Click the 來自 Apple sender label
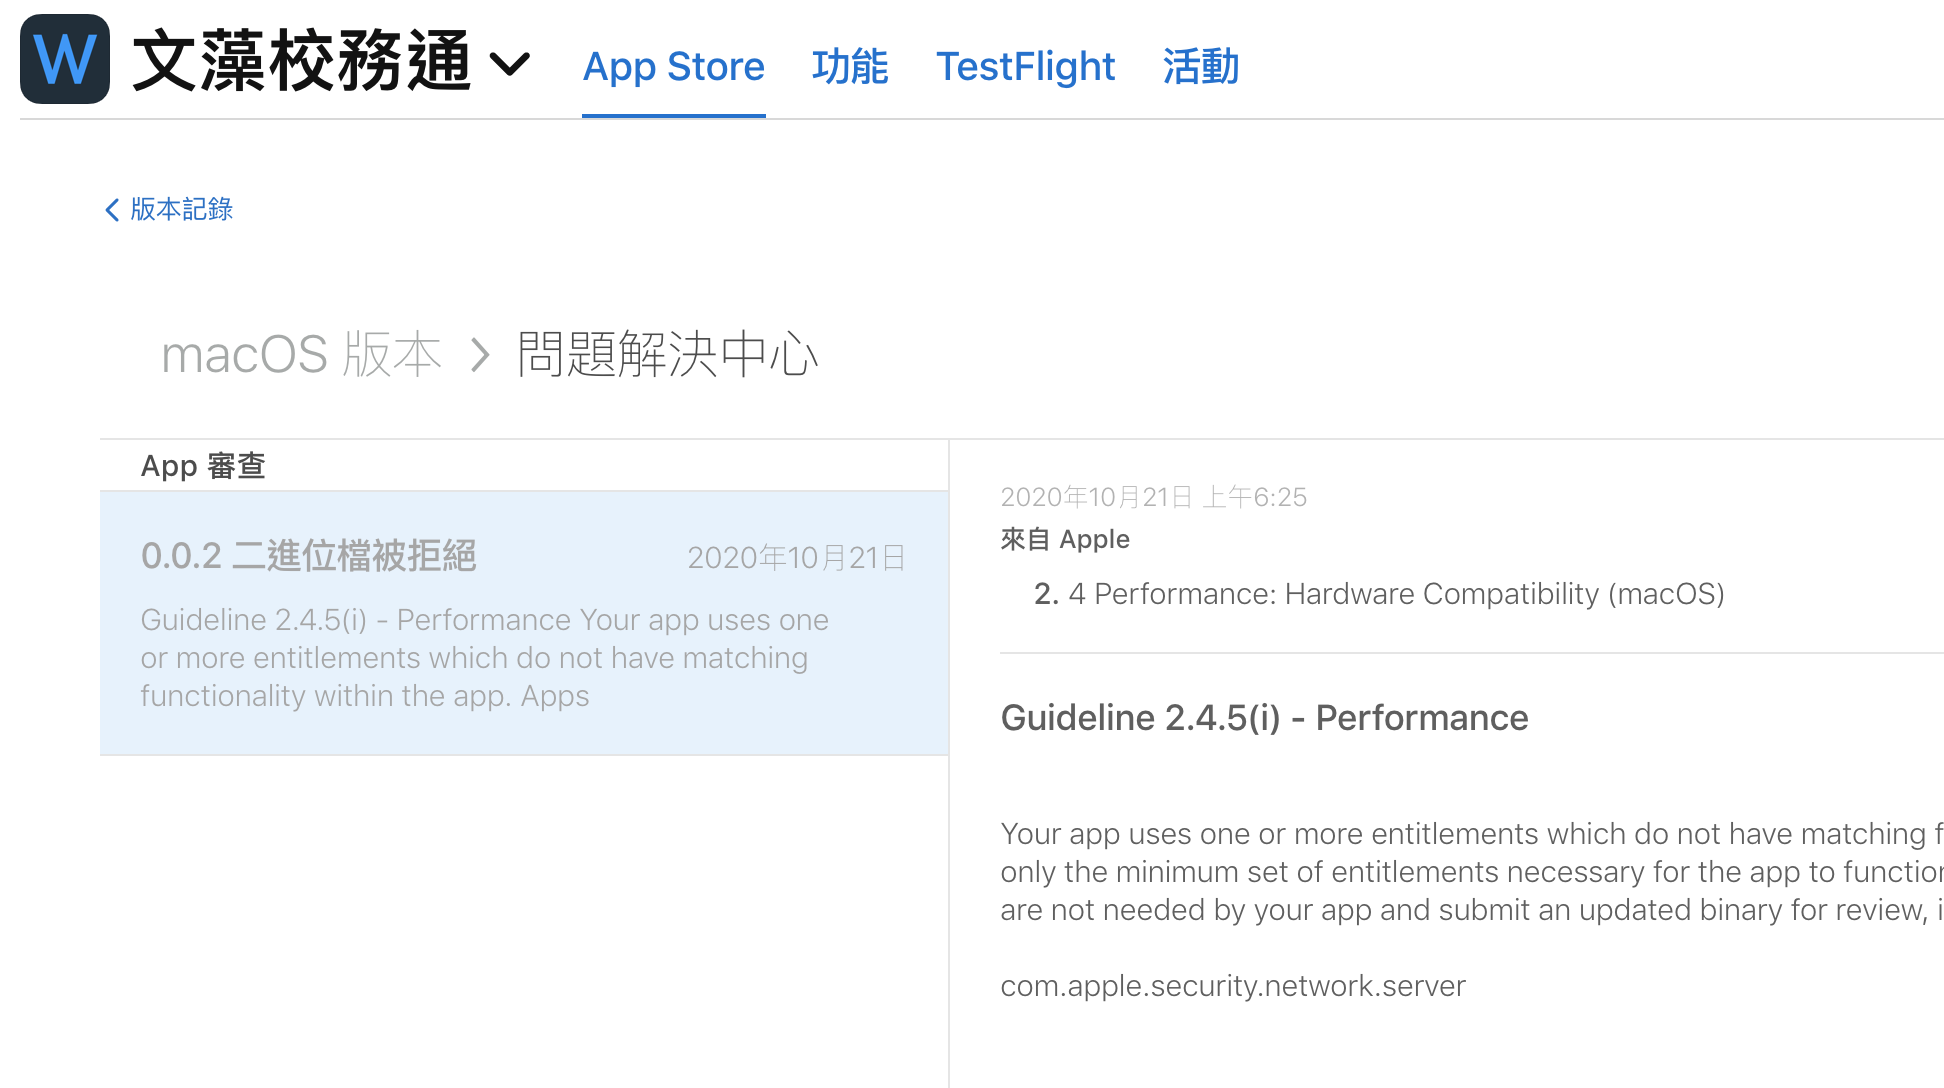This screenshot has height=1088, width=1944. [1065, 540]
